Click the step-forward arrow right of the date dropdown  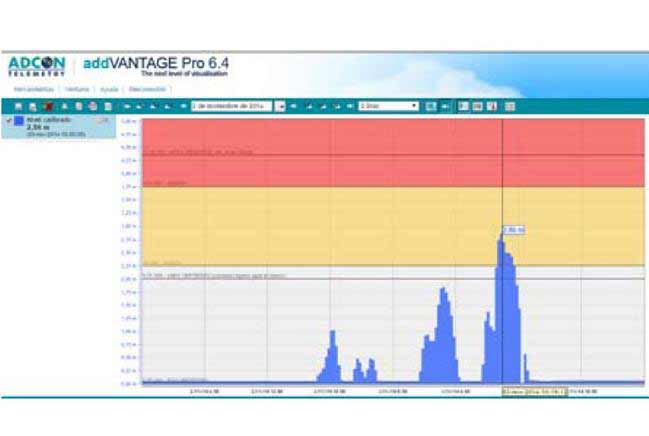pos(293,106)
